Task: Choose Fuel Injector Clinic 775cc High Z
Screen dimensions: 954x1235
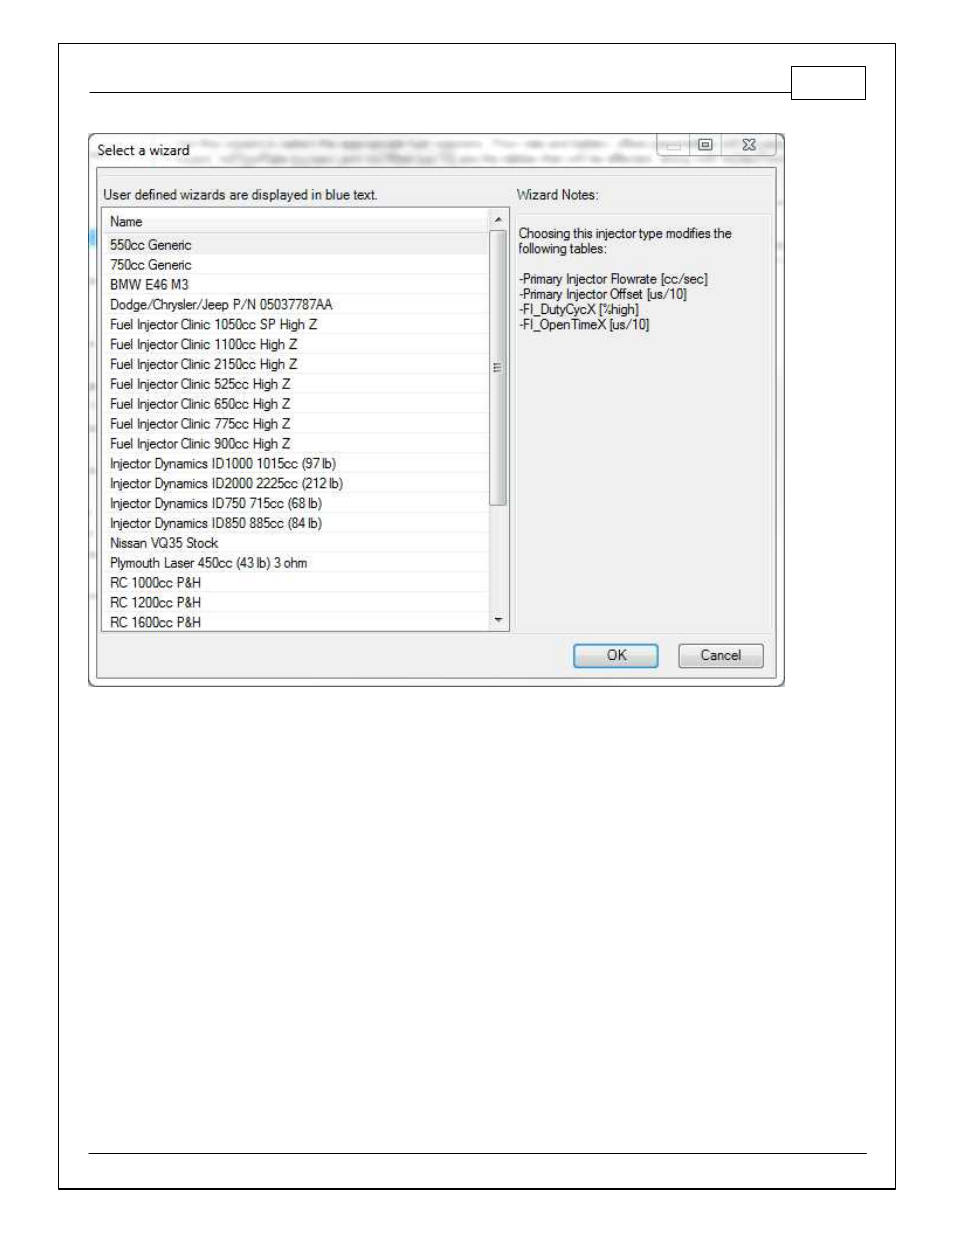Action: [295, 424]
